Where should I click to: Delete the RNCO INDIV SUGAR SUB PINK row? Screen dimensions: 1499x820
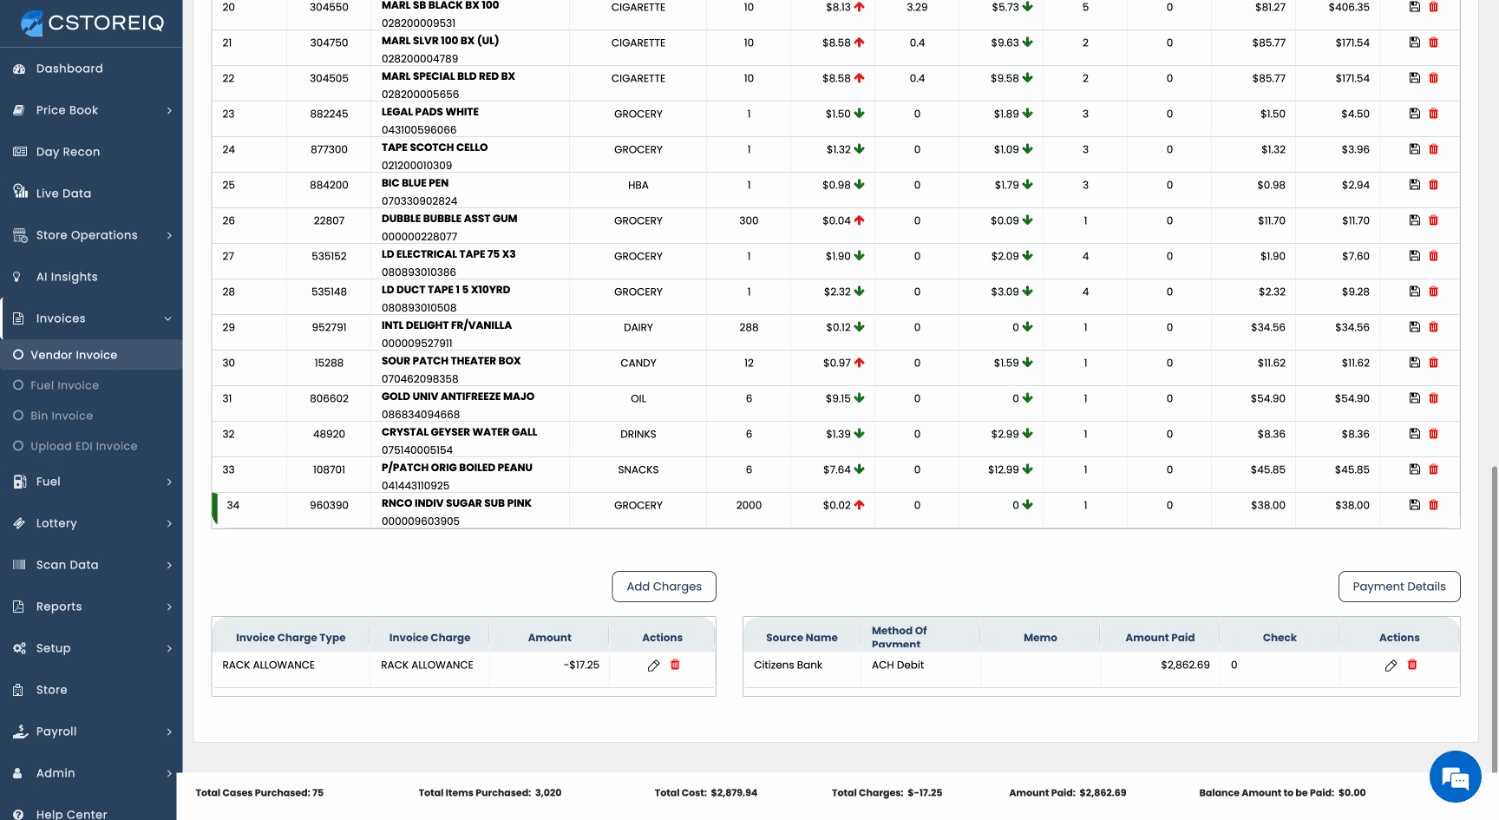tap(1433, 505)
